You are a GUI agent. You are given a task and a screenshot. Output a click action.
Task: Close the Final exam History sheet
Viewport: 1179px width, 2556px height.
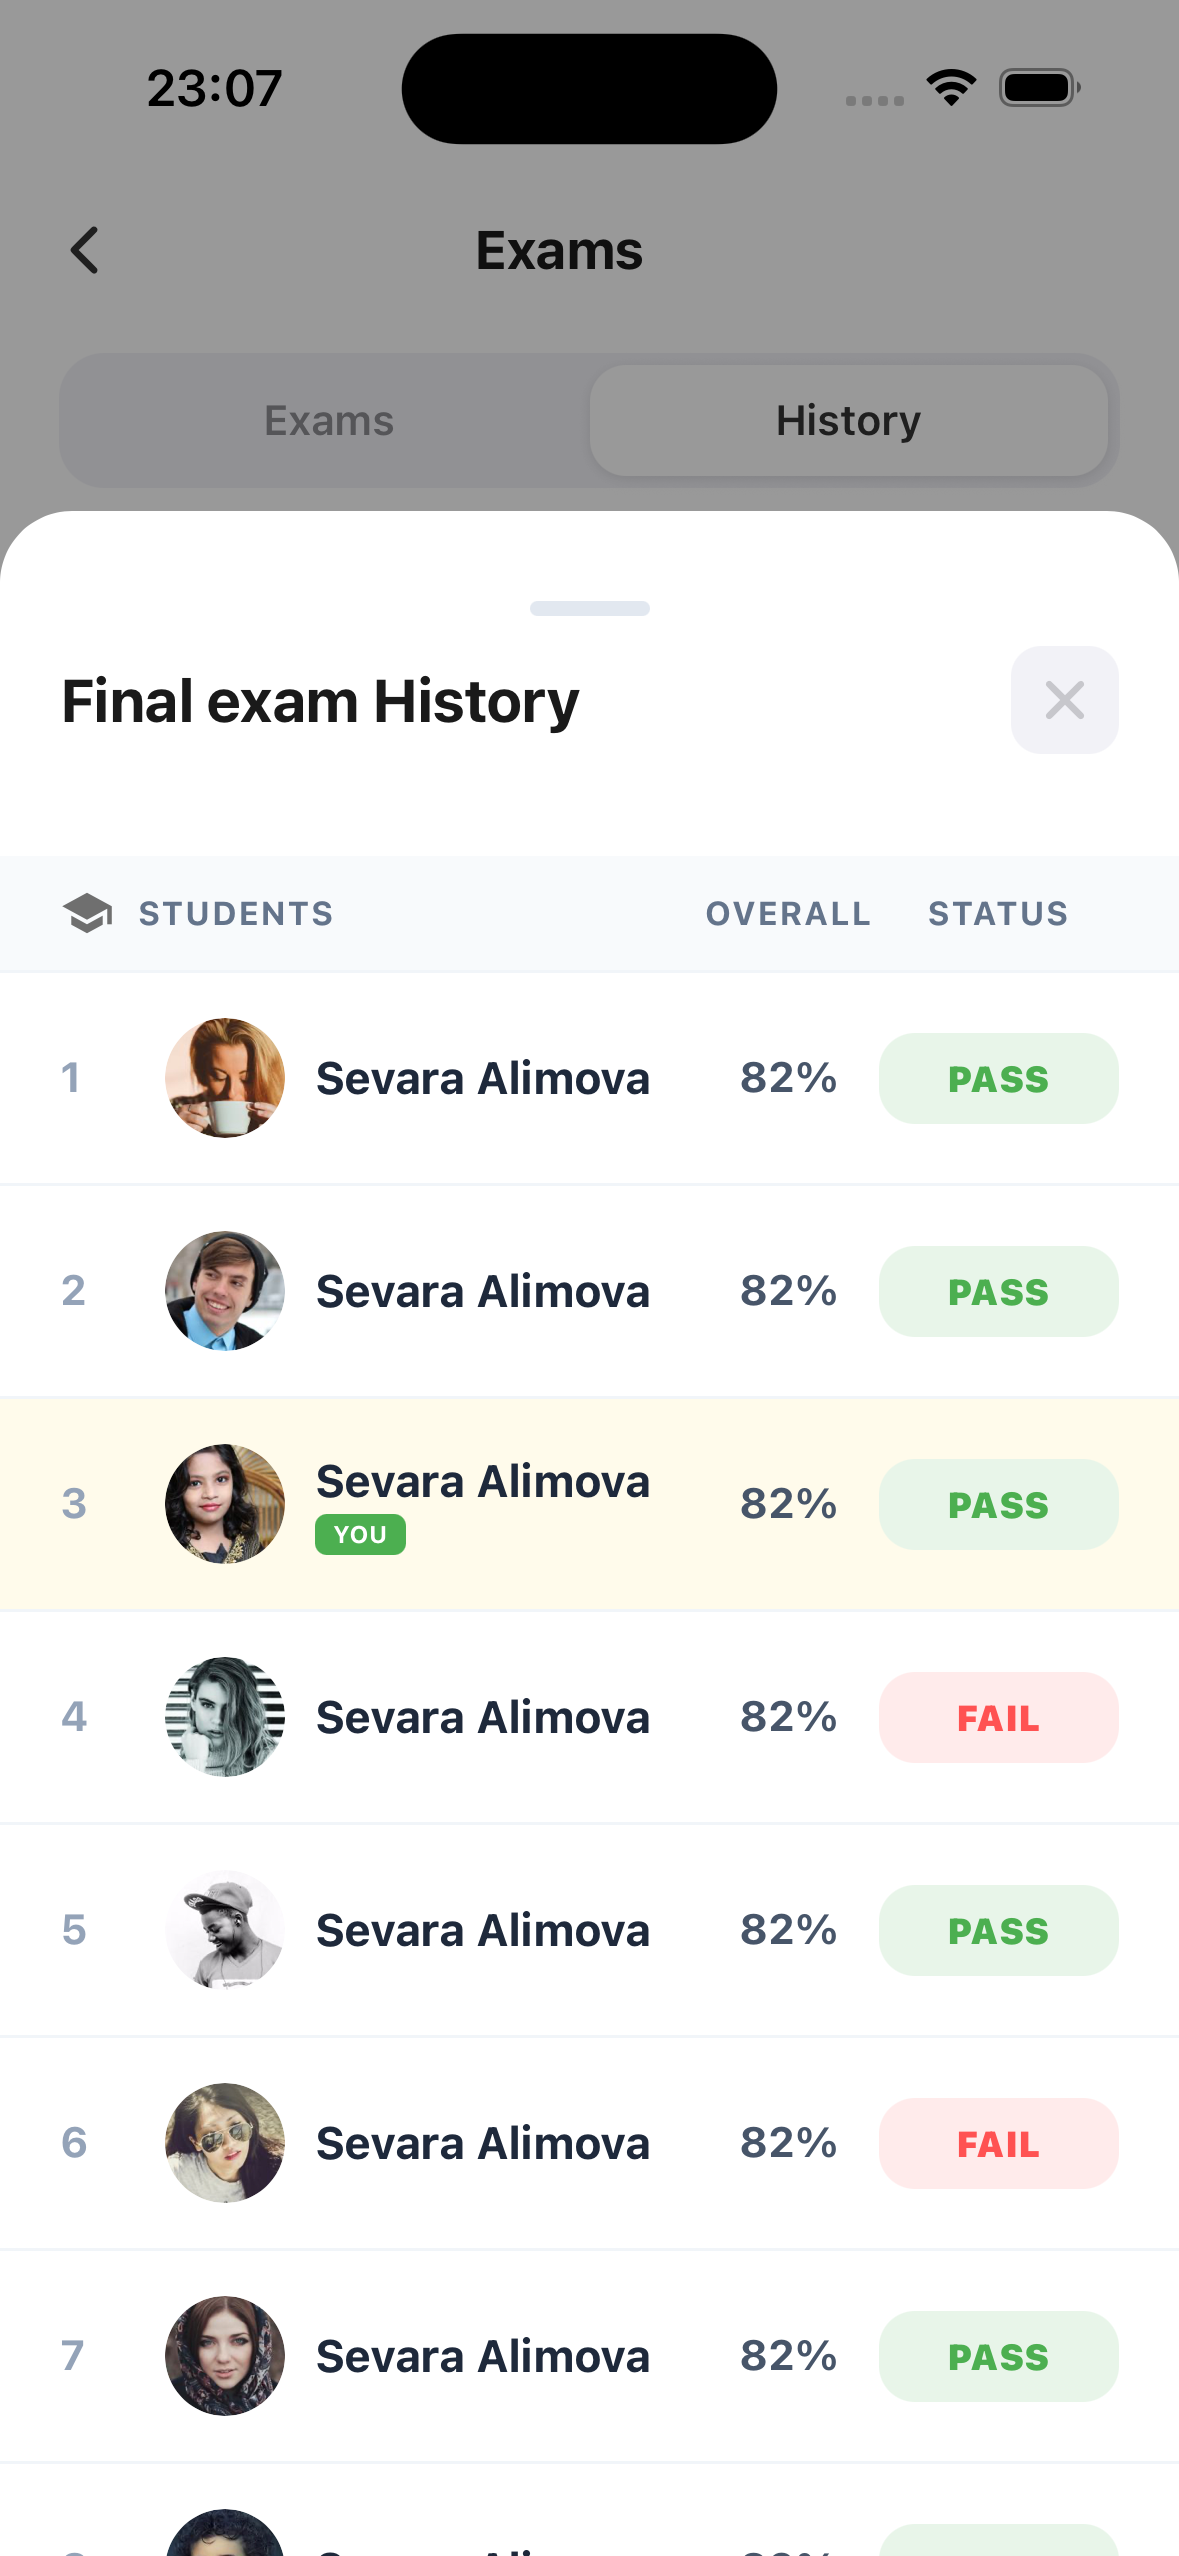pos(1063,700)
